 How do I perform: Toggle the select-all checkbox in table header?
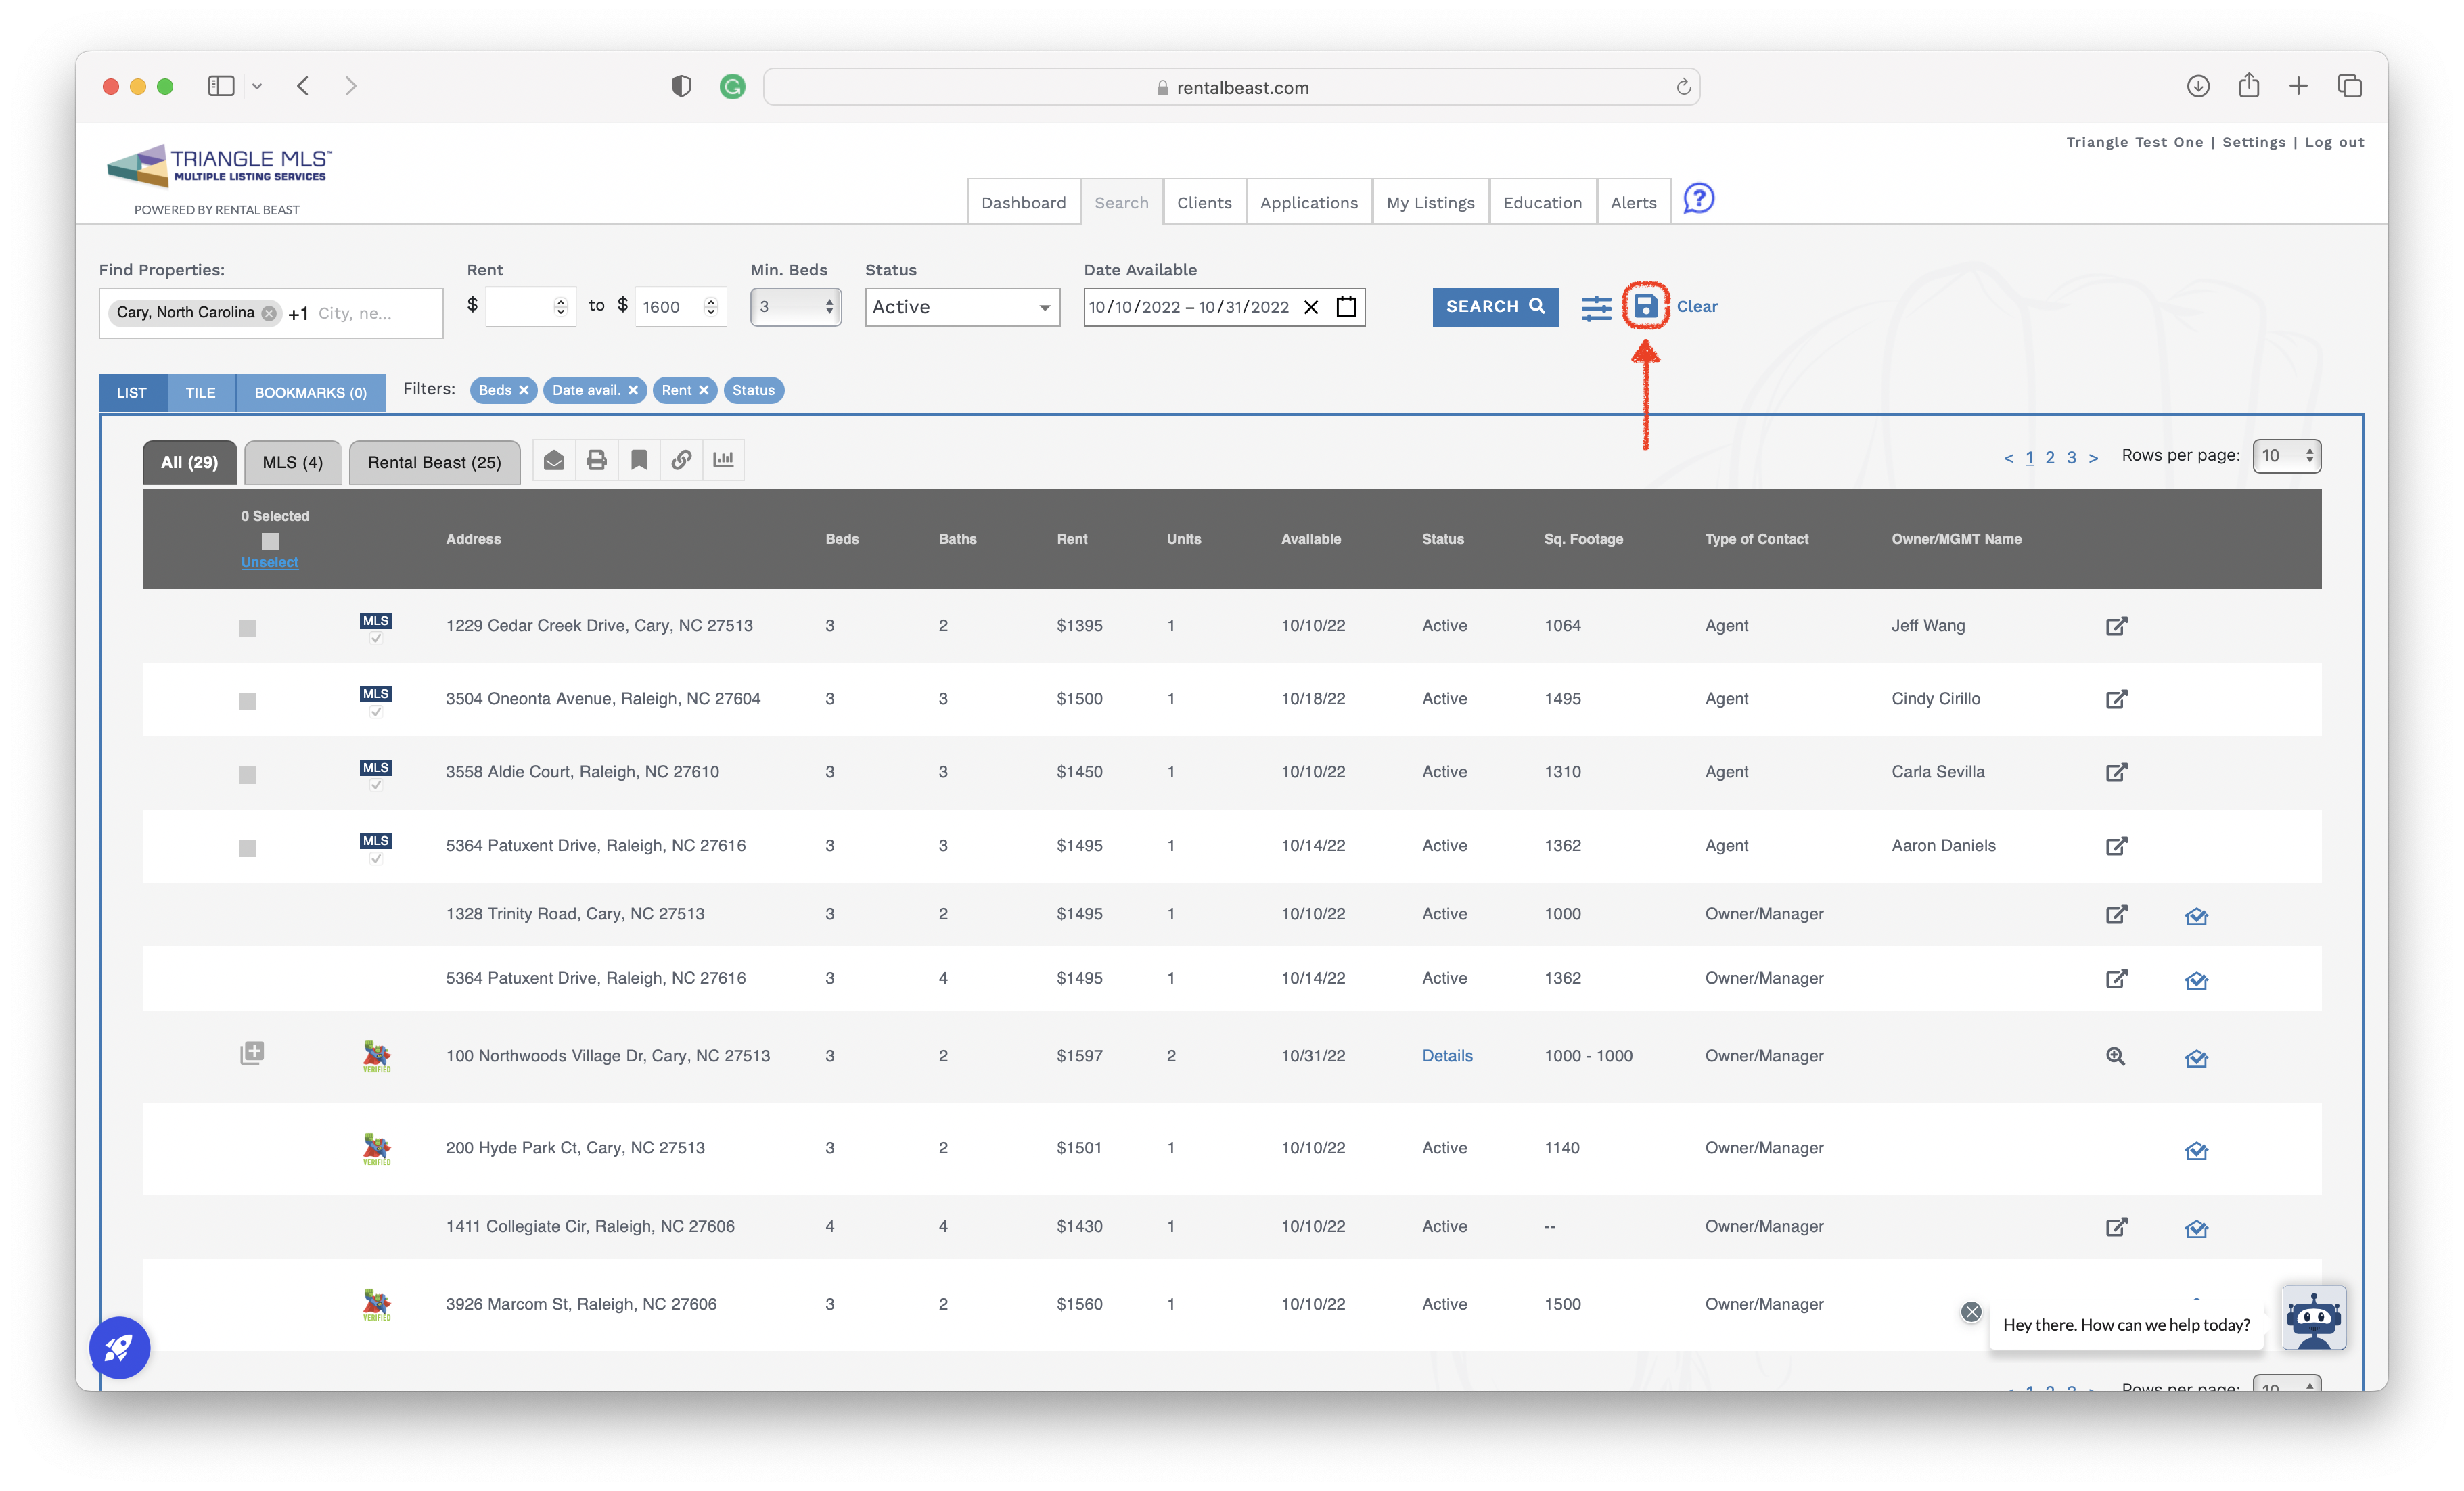(270, 541)
